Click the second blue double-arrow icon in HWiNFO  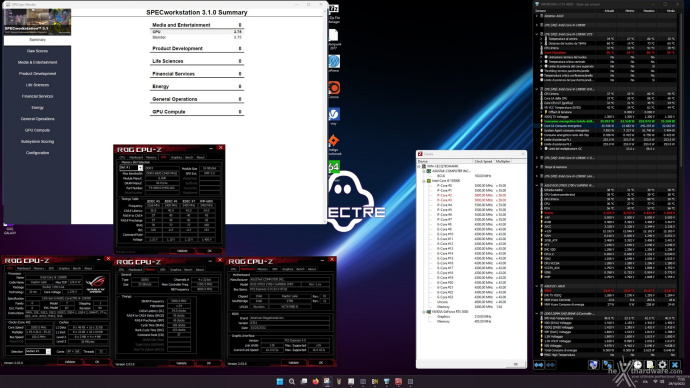[x=551, y=365]
